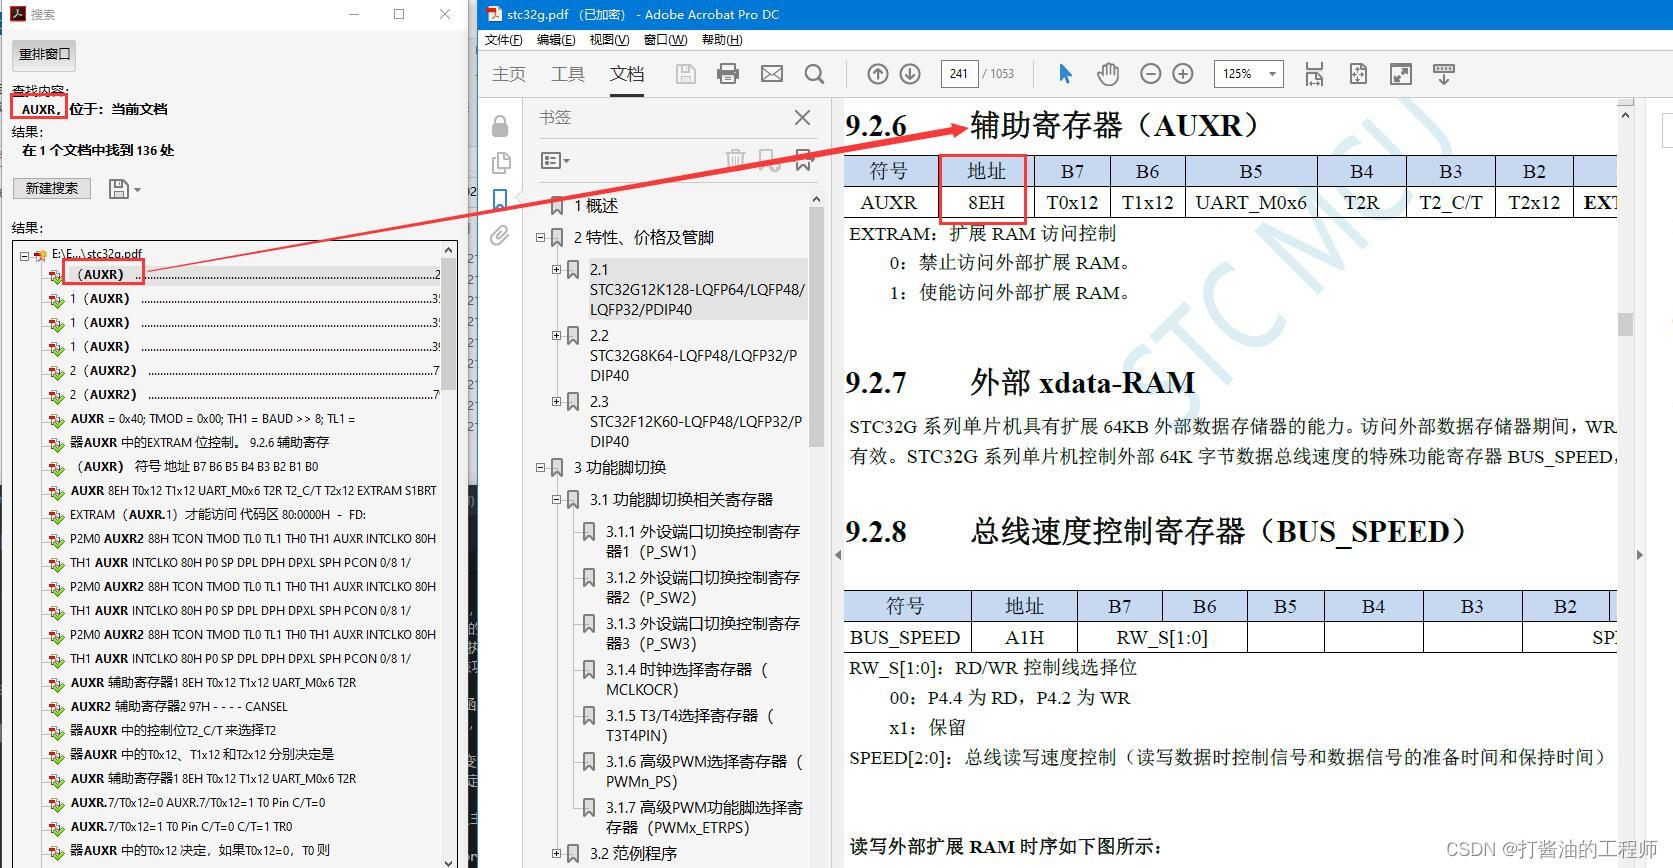Image resolution: width=1673 pixels, height=868 pixels.
Task: Select bookmark 1 概述
Action: click(596, 206)
